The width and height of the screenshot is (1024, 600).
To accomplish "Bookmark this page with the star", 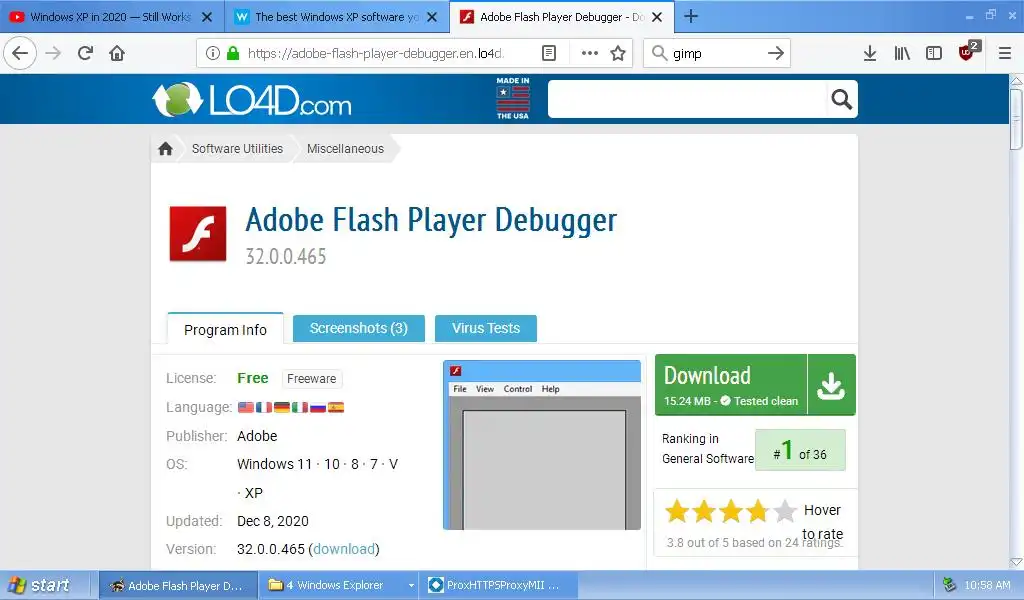I will click(x=618, y=53).
